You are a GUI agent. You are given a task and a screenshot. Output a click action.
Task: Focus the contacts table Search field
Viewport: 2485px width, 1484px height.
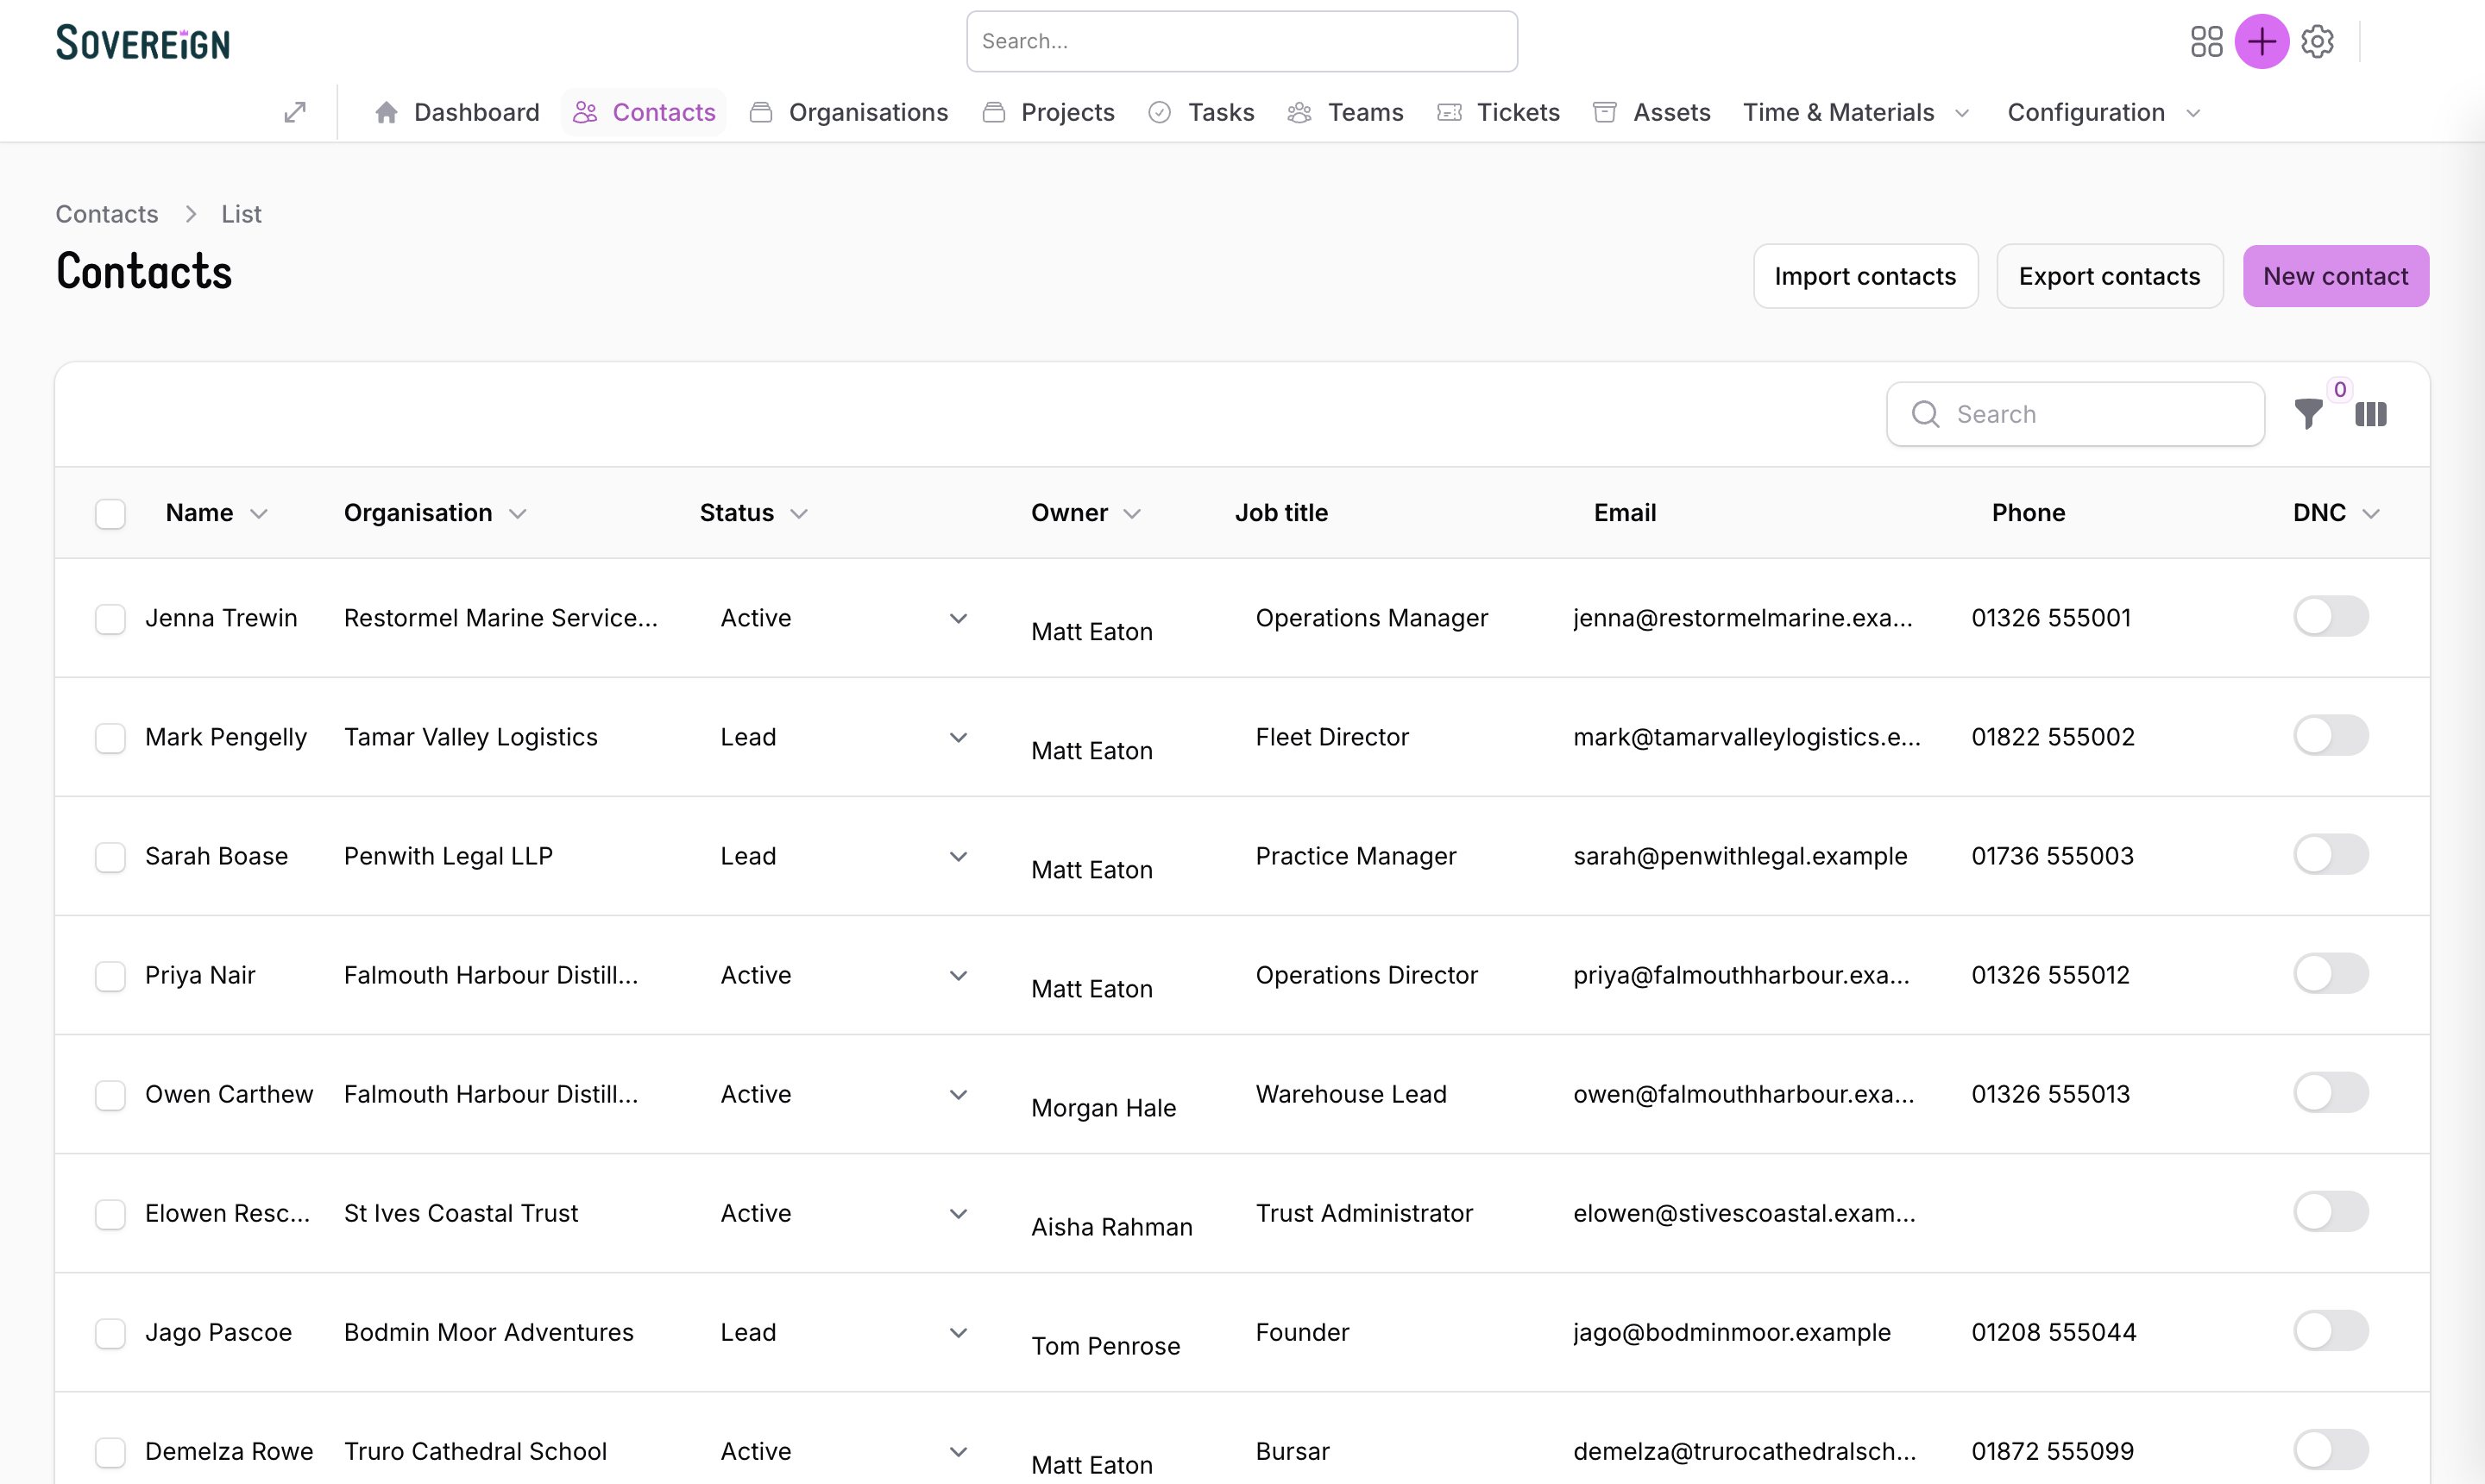[x=2075, y=414]
